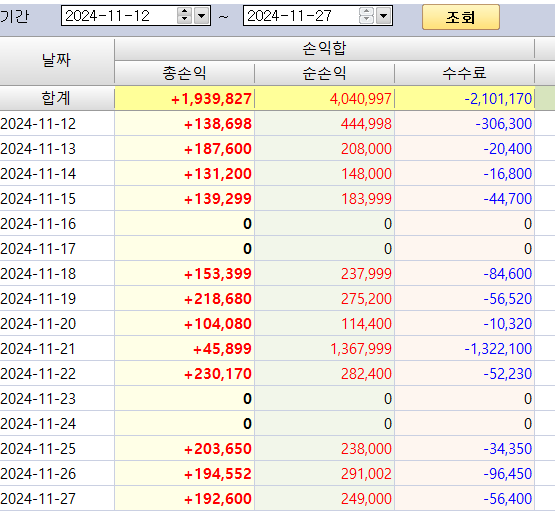Select the +230,170 총손익 cell
The width and height of the screenshot is (555, 517).
coord(184,374)
